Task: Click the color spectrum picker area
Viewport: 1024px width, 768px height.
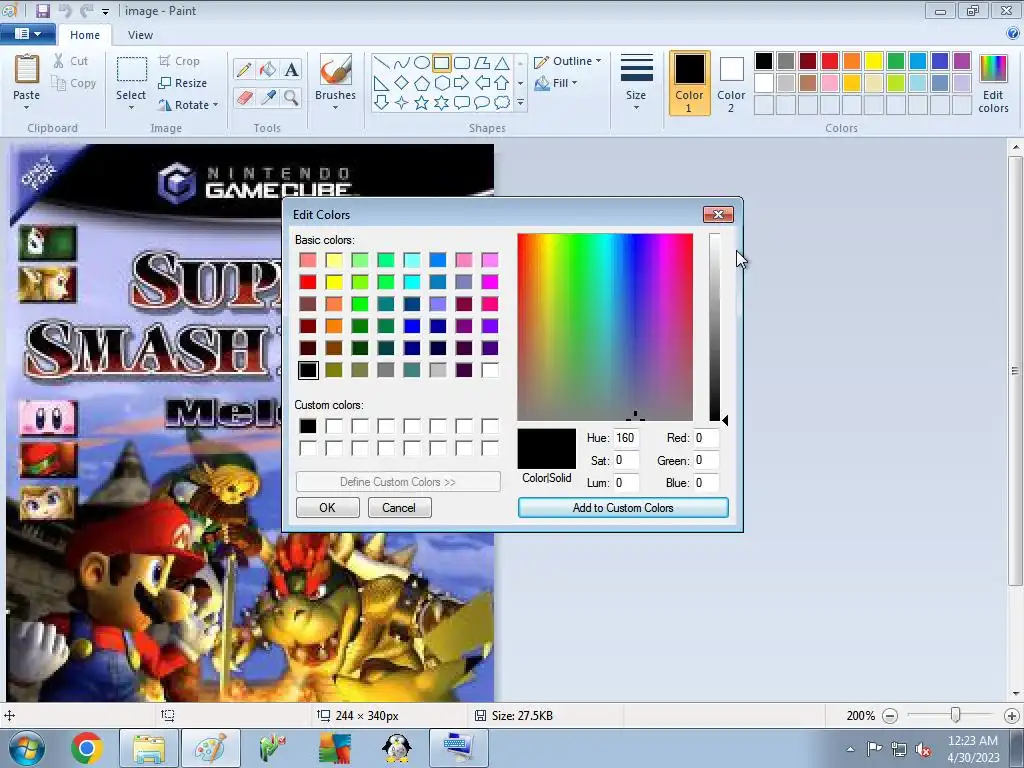Action: click(x=605, y=327)
